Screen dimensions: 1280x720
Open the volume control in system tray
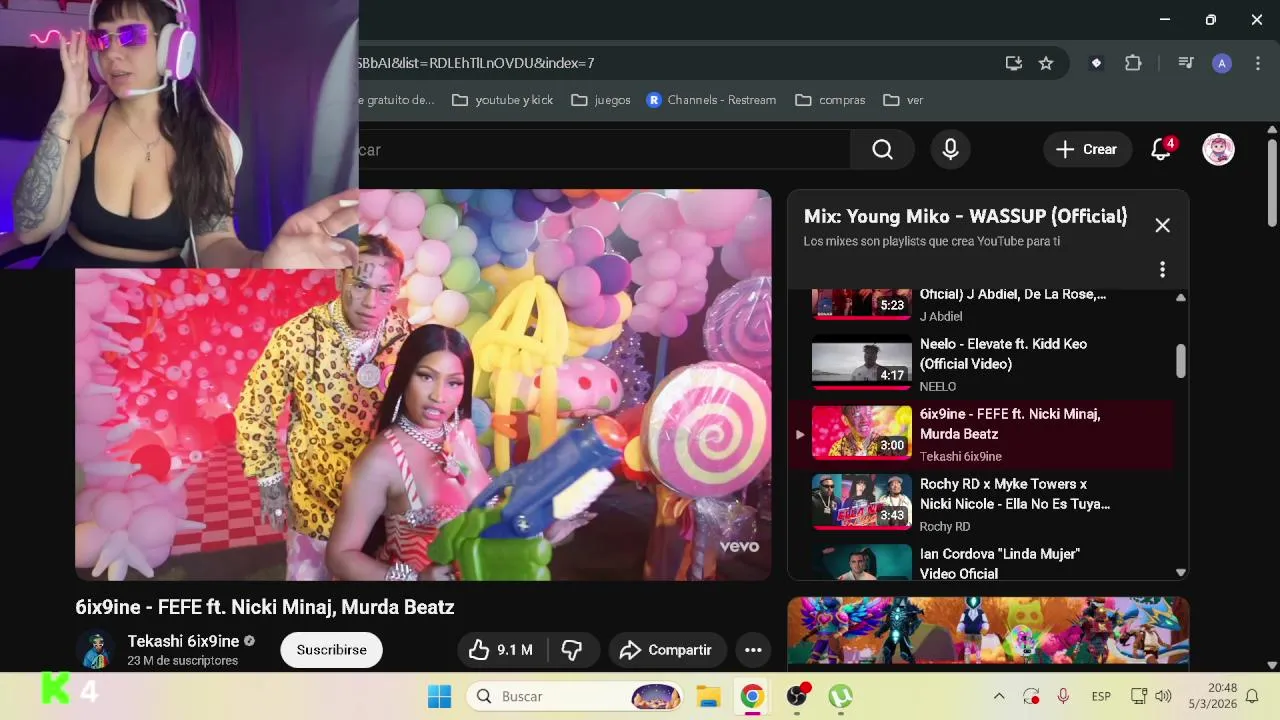coord(1163,696)
